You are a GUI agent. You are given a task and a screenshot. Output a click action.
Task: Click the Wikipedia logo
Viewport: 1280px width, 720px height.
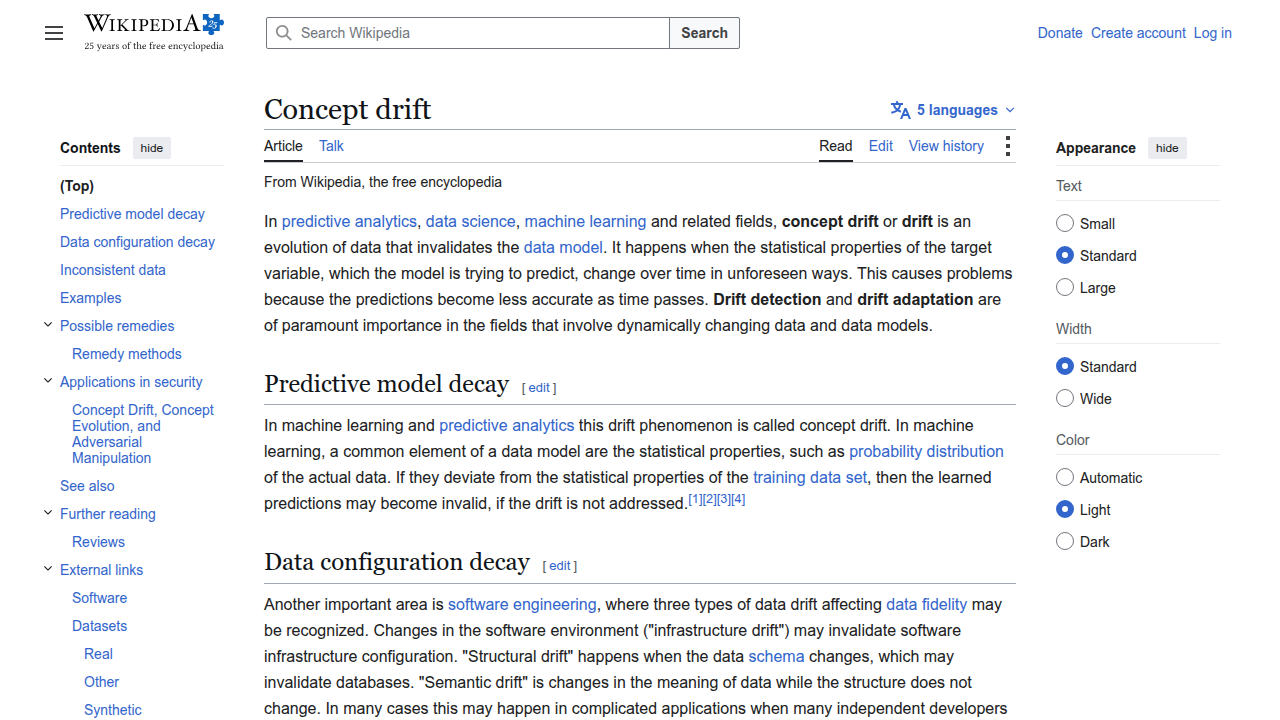point(154,32)
